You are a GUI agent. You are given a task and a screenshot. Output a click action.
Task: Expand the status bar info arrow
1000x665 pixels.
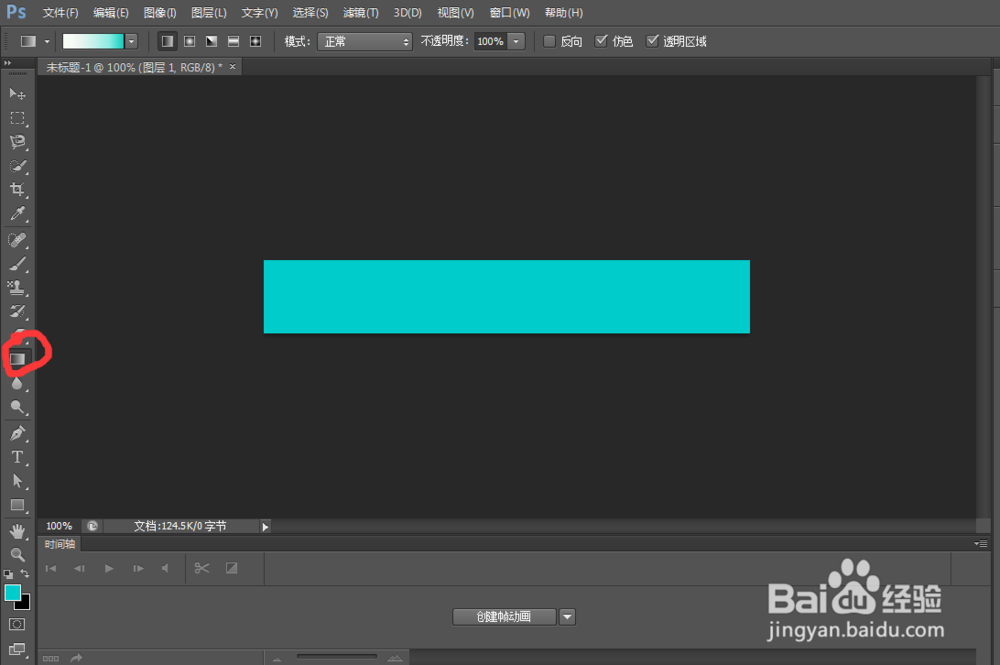[x=265, y=527]
